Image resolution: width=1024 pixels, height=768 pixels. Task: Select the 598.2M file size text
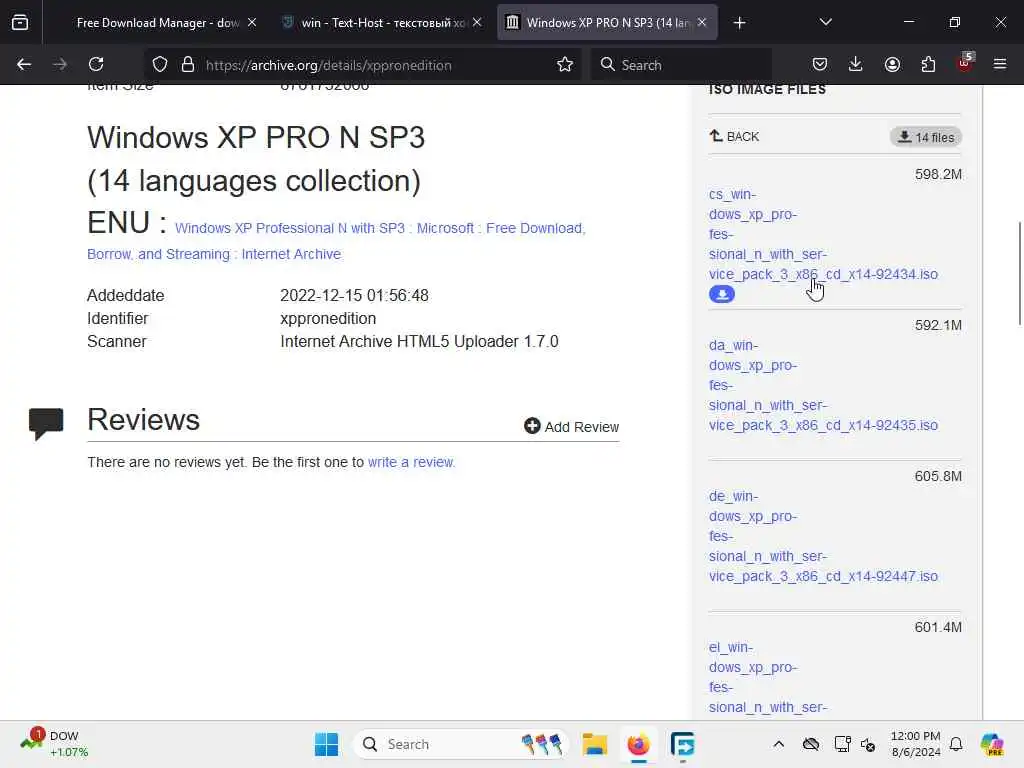click(938, 174)
